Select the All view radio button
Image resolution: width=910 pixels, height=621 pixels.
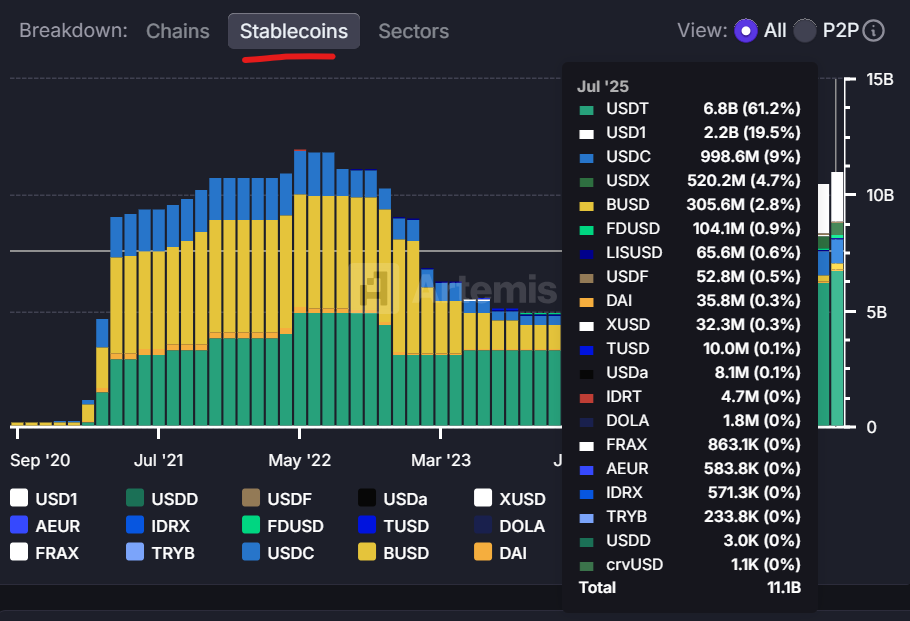745,31
